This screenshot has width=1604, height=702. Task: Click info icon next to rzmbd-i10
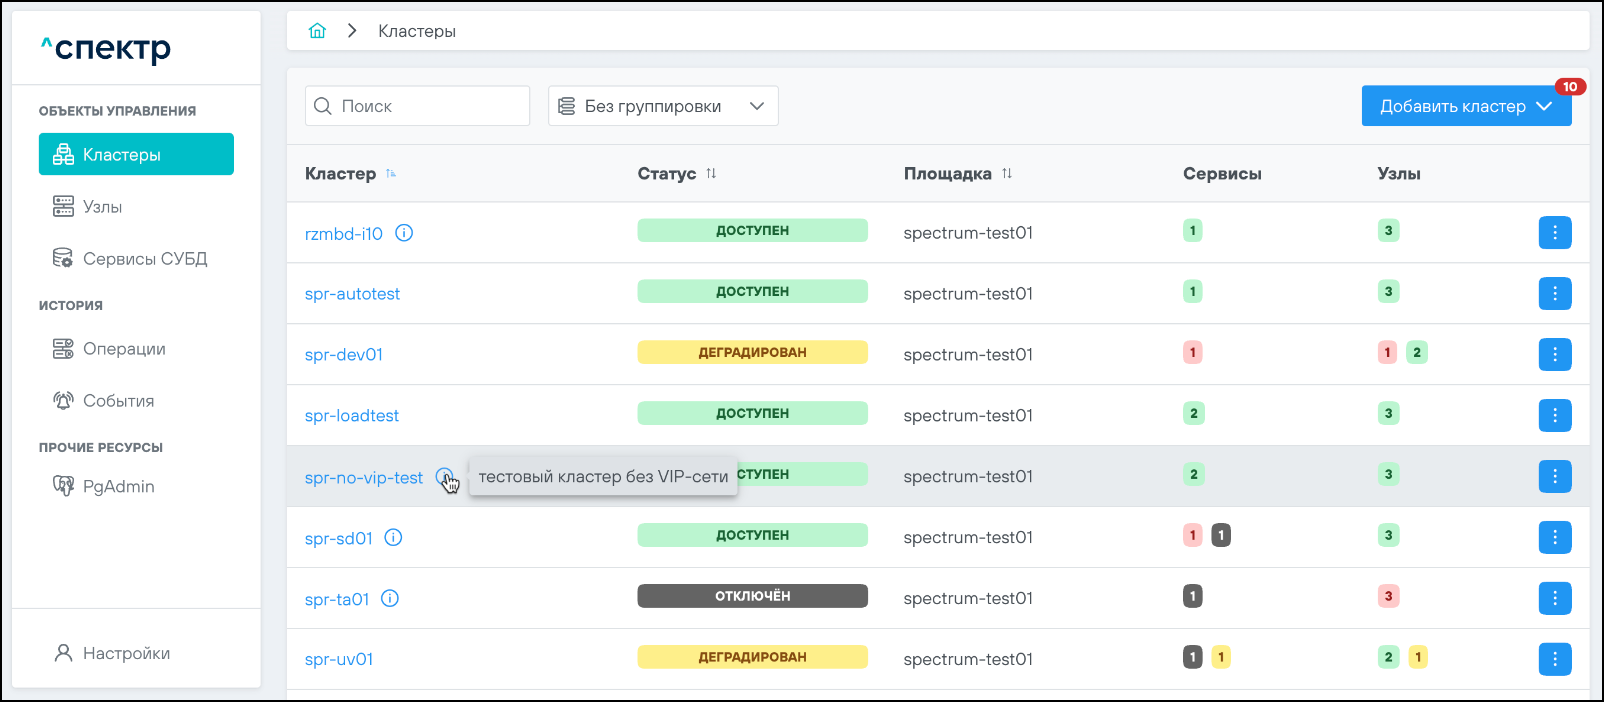(x=404, y=233)
